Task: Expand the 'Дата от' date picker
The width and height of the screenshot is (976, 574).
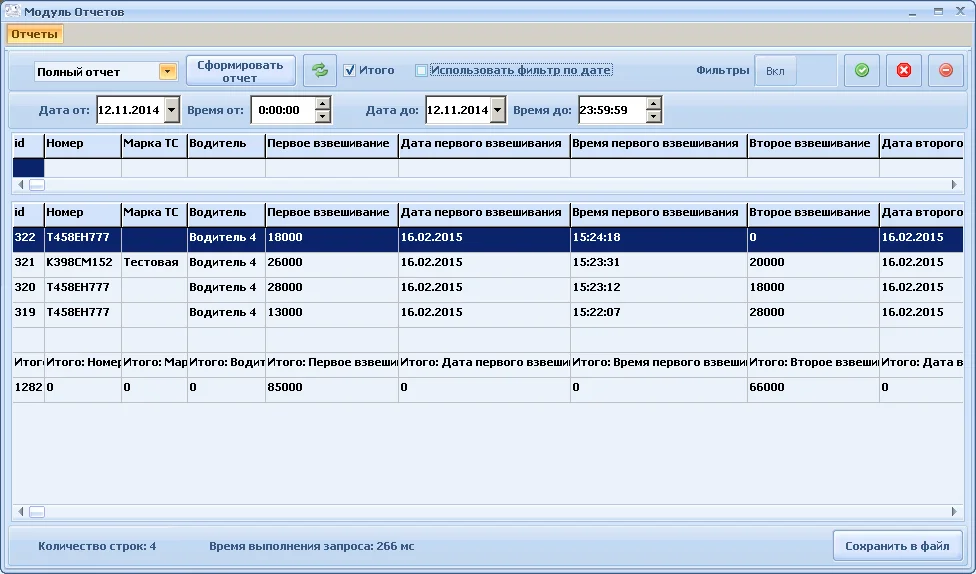Action: 171,110
